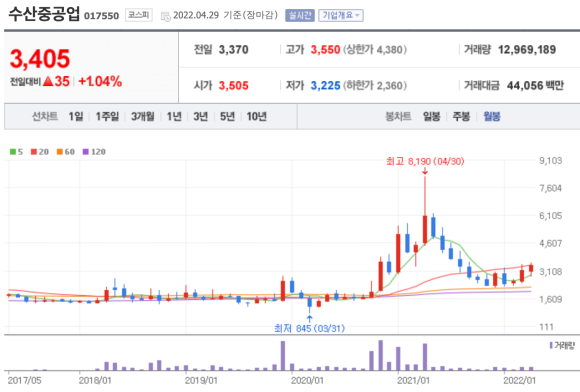The image size is (580, 392).
Task: Click the 전일 value 3,370
Action: pyautogui.click(x=233, y=50)
